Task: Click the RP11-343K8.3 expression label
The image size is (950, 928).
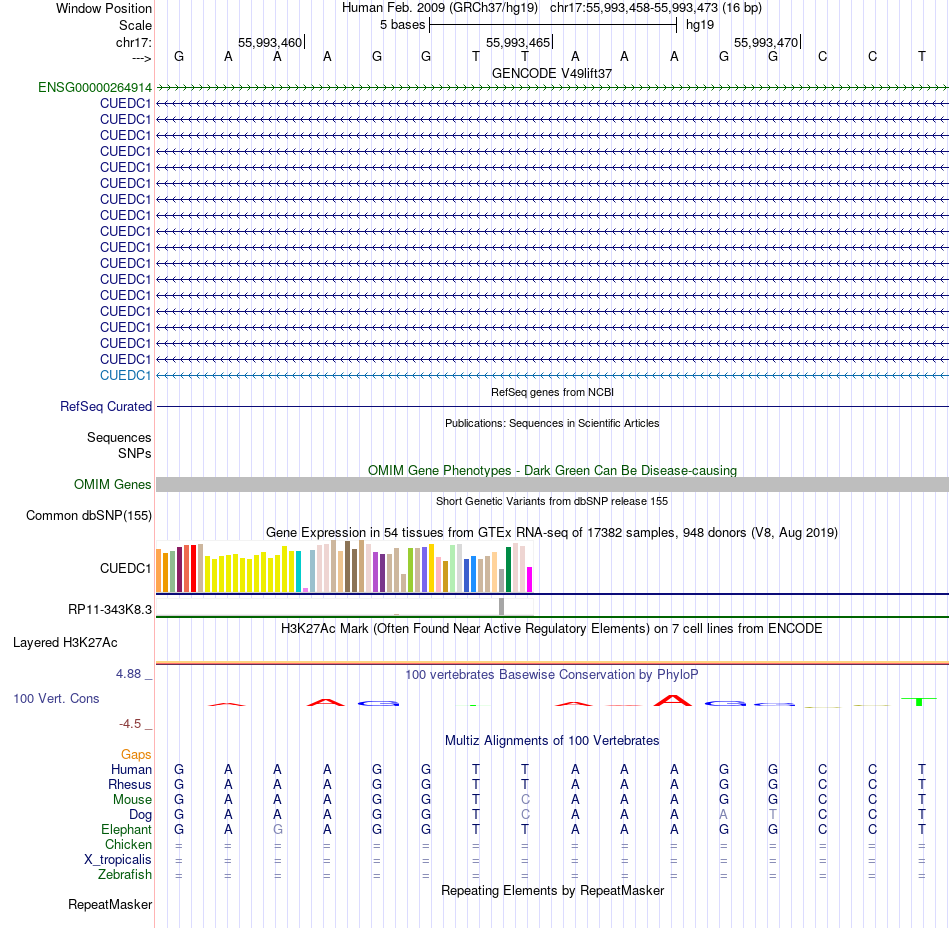Action: click(x=110, y=609)
